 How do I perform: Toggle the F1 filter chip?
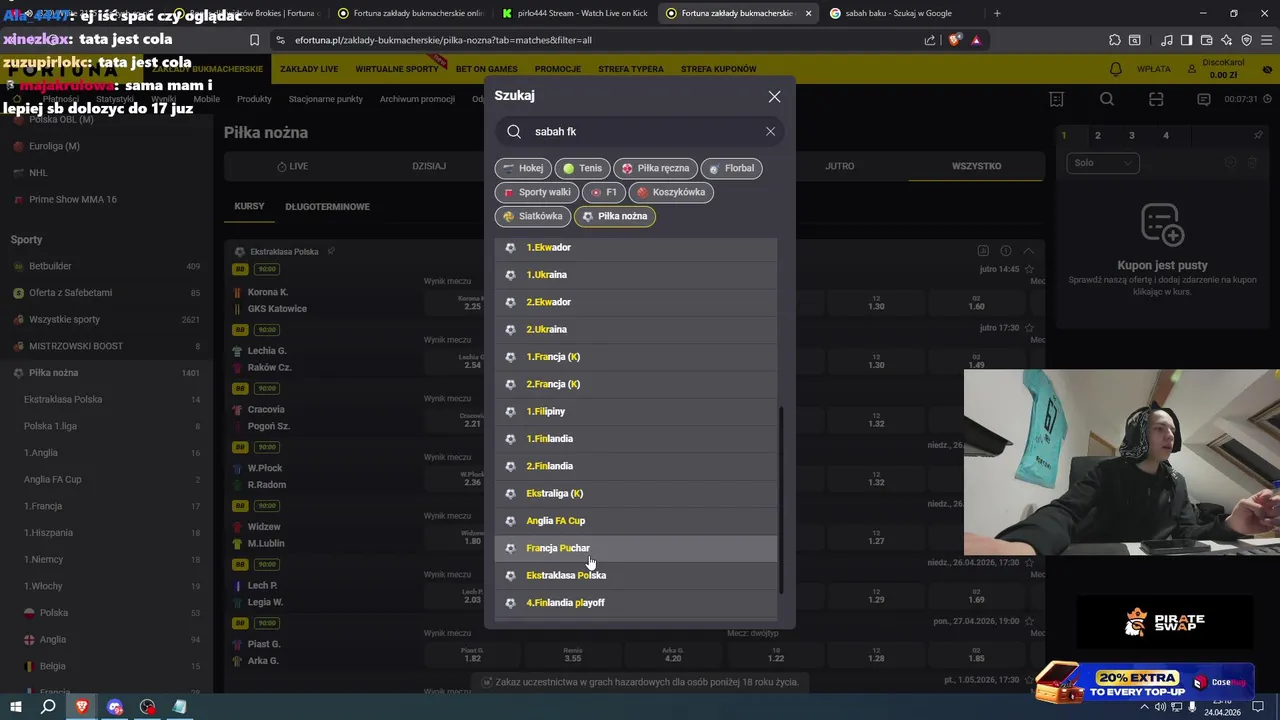[x=603, y=192]
